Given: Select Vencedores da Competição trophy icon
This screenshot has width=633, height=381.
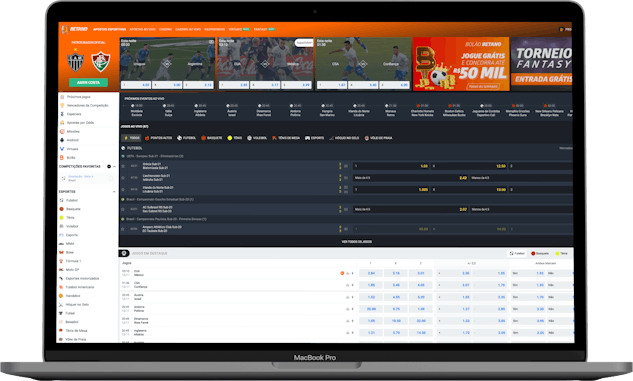Looking at the screenshot, I should (62, 105).
